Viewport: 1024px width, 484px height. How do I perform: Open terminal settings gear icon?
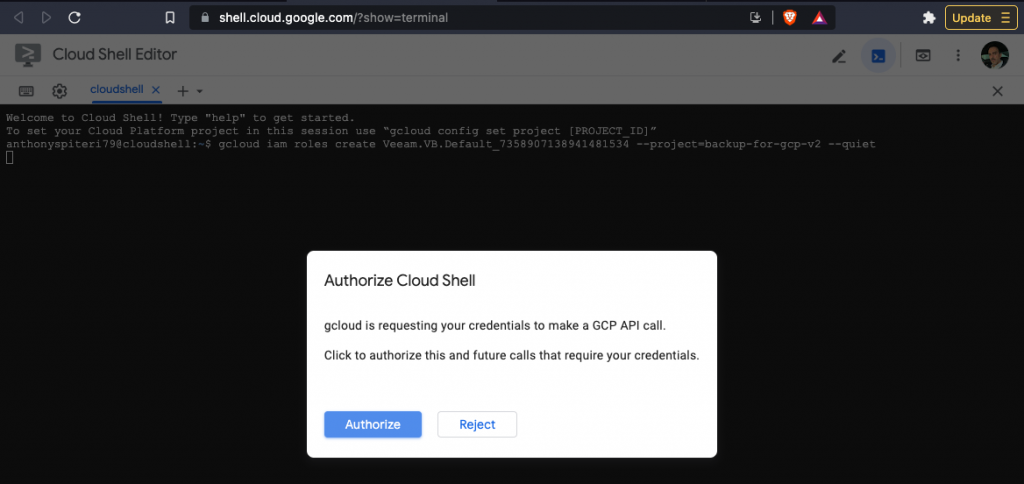[59, 91]
